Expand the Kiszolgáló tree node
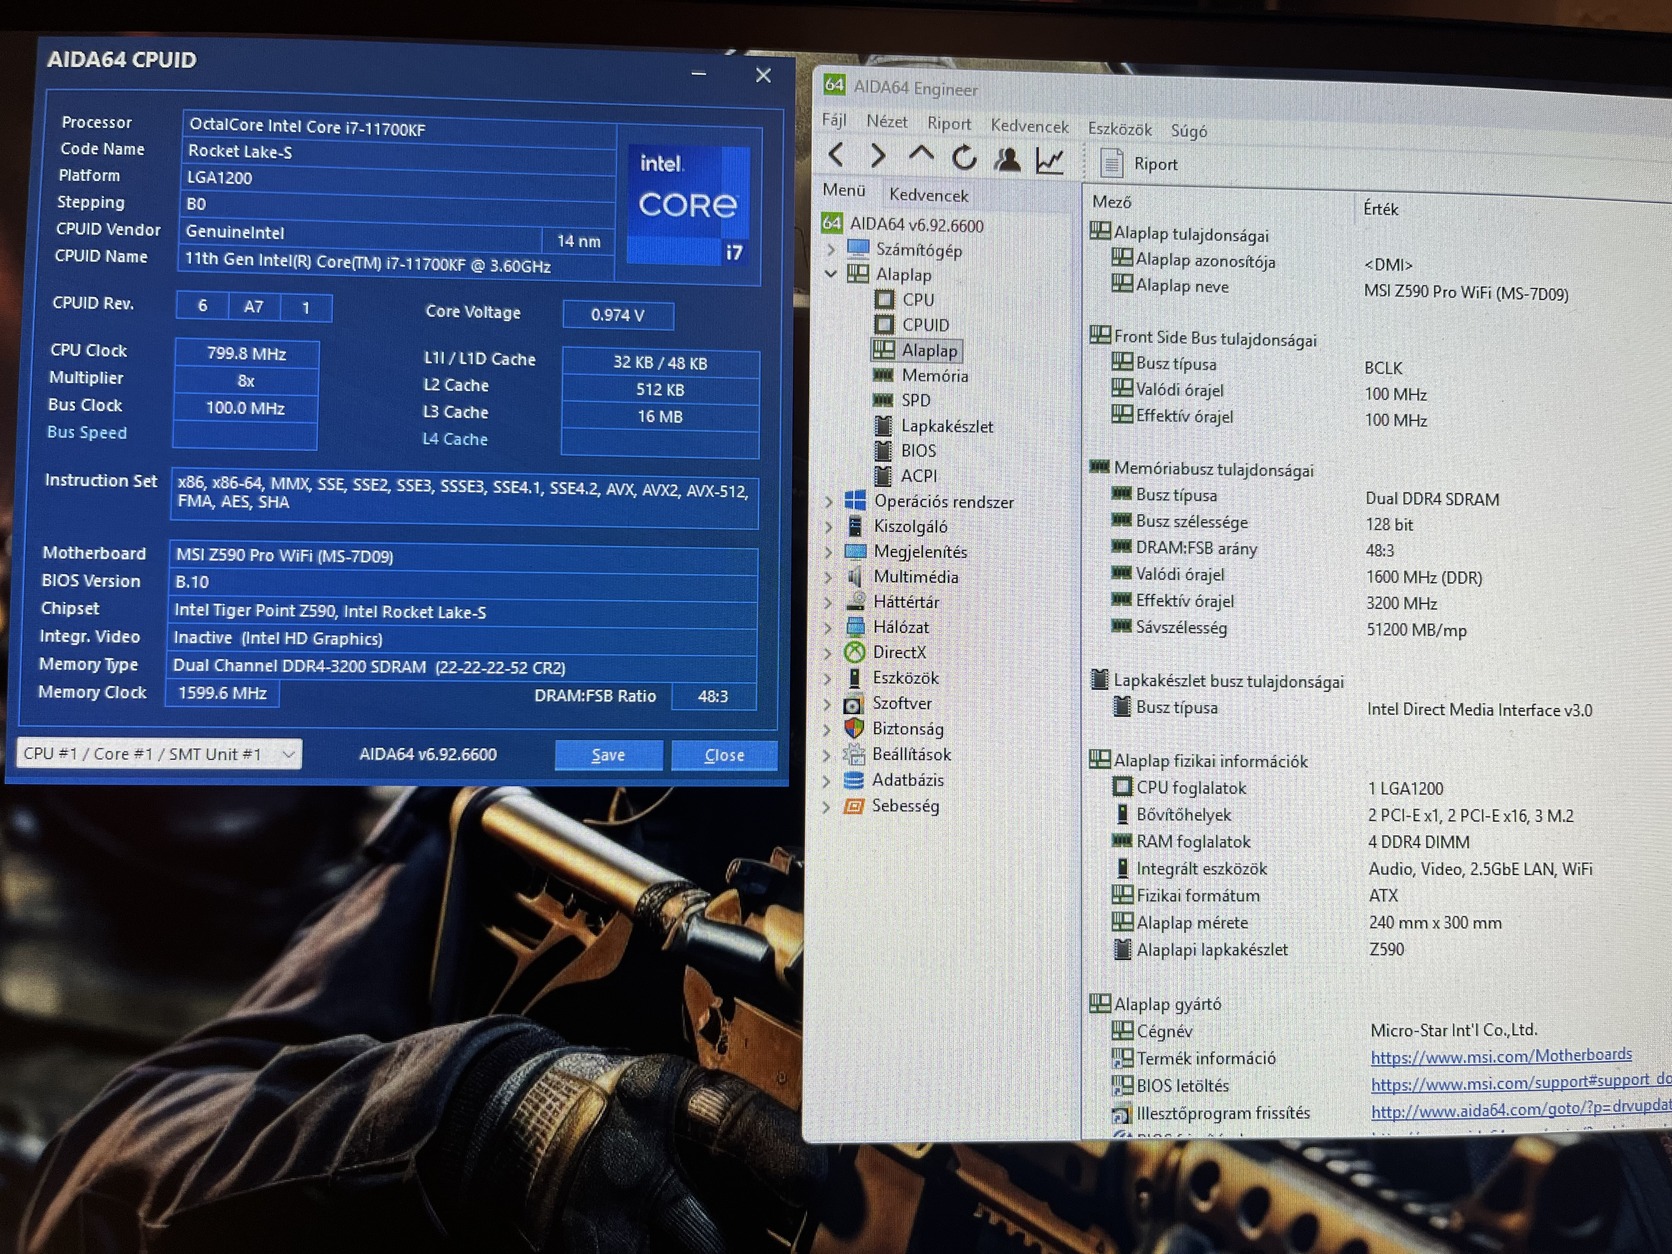The width and height of the screenshot is (1672, 1254). coord(829,526)
